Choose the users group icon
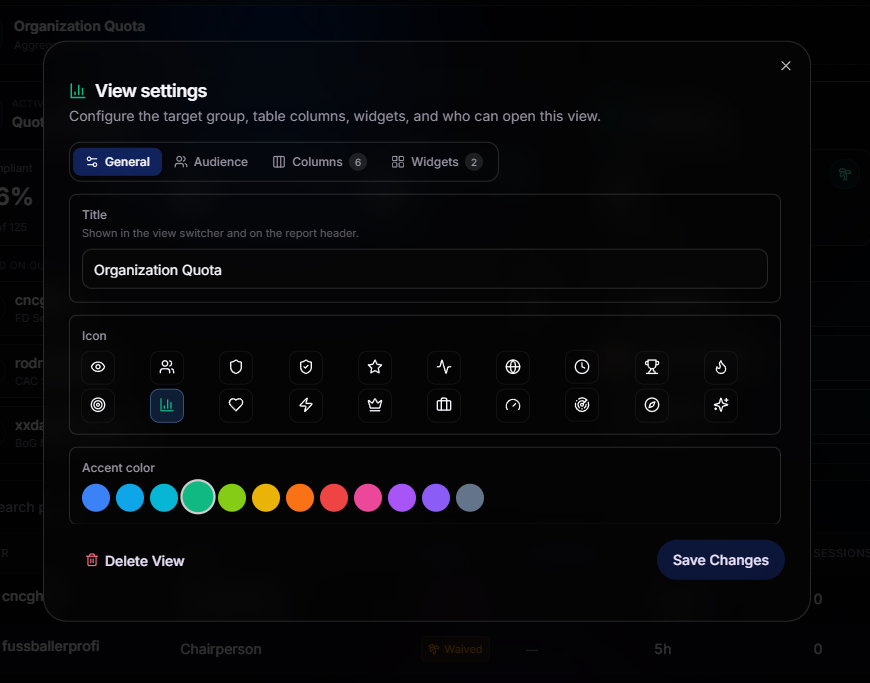Screen dimensions: 870x683 pyautogui.click(x=167, y=367)
